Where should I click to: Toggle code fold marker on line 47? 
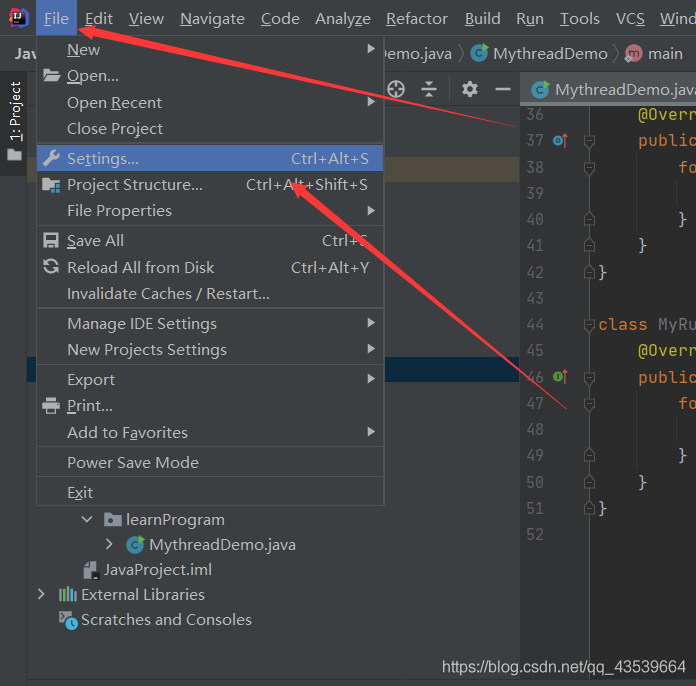point(589,404)
